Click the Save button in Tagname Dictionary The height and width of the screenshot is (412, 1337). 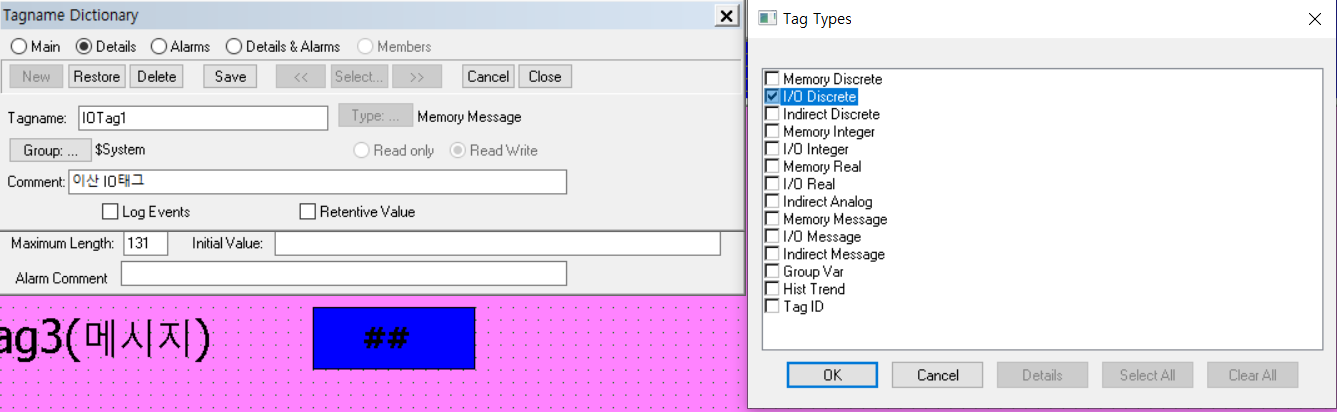230,77
